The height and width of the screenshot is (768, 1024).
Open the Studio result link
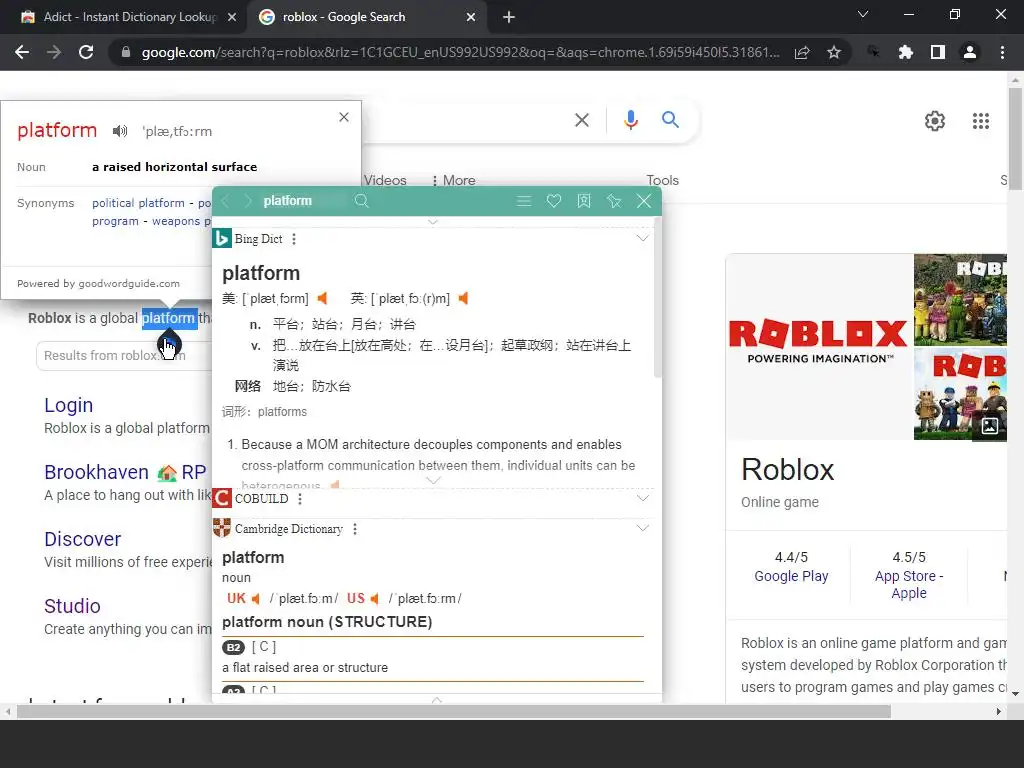72,606
